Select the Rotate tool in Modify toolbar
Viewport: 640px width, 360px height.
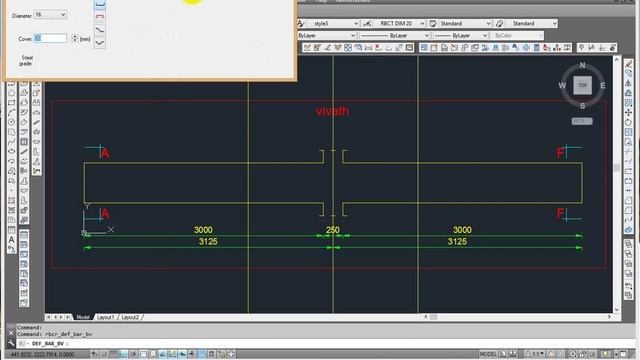[x=629, y=122]
